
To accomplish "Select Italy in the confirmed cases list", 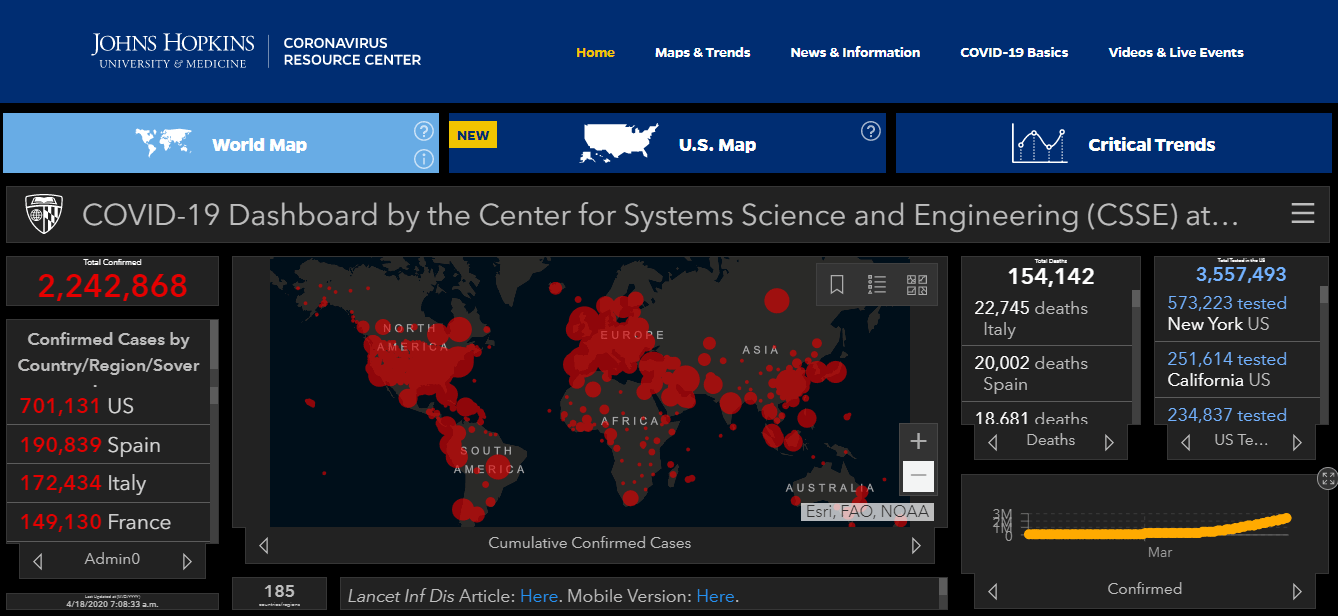I will coord(108,483).
